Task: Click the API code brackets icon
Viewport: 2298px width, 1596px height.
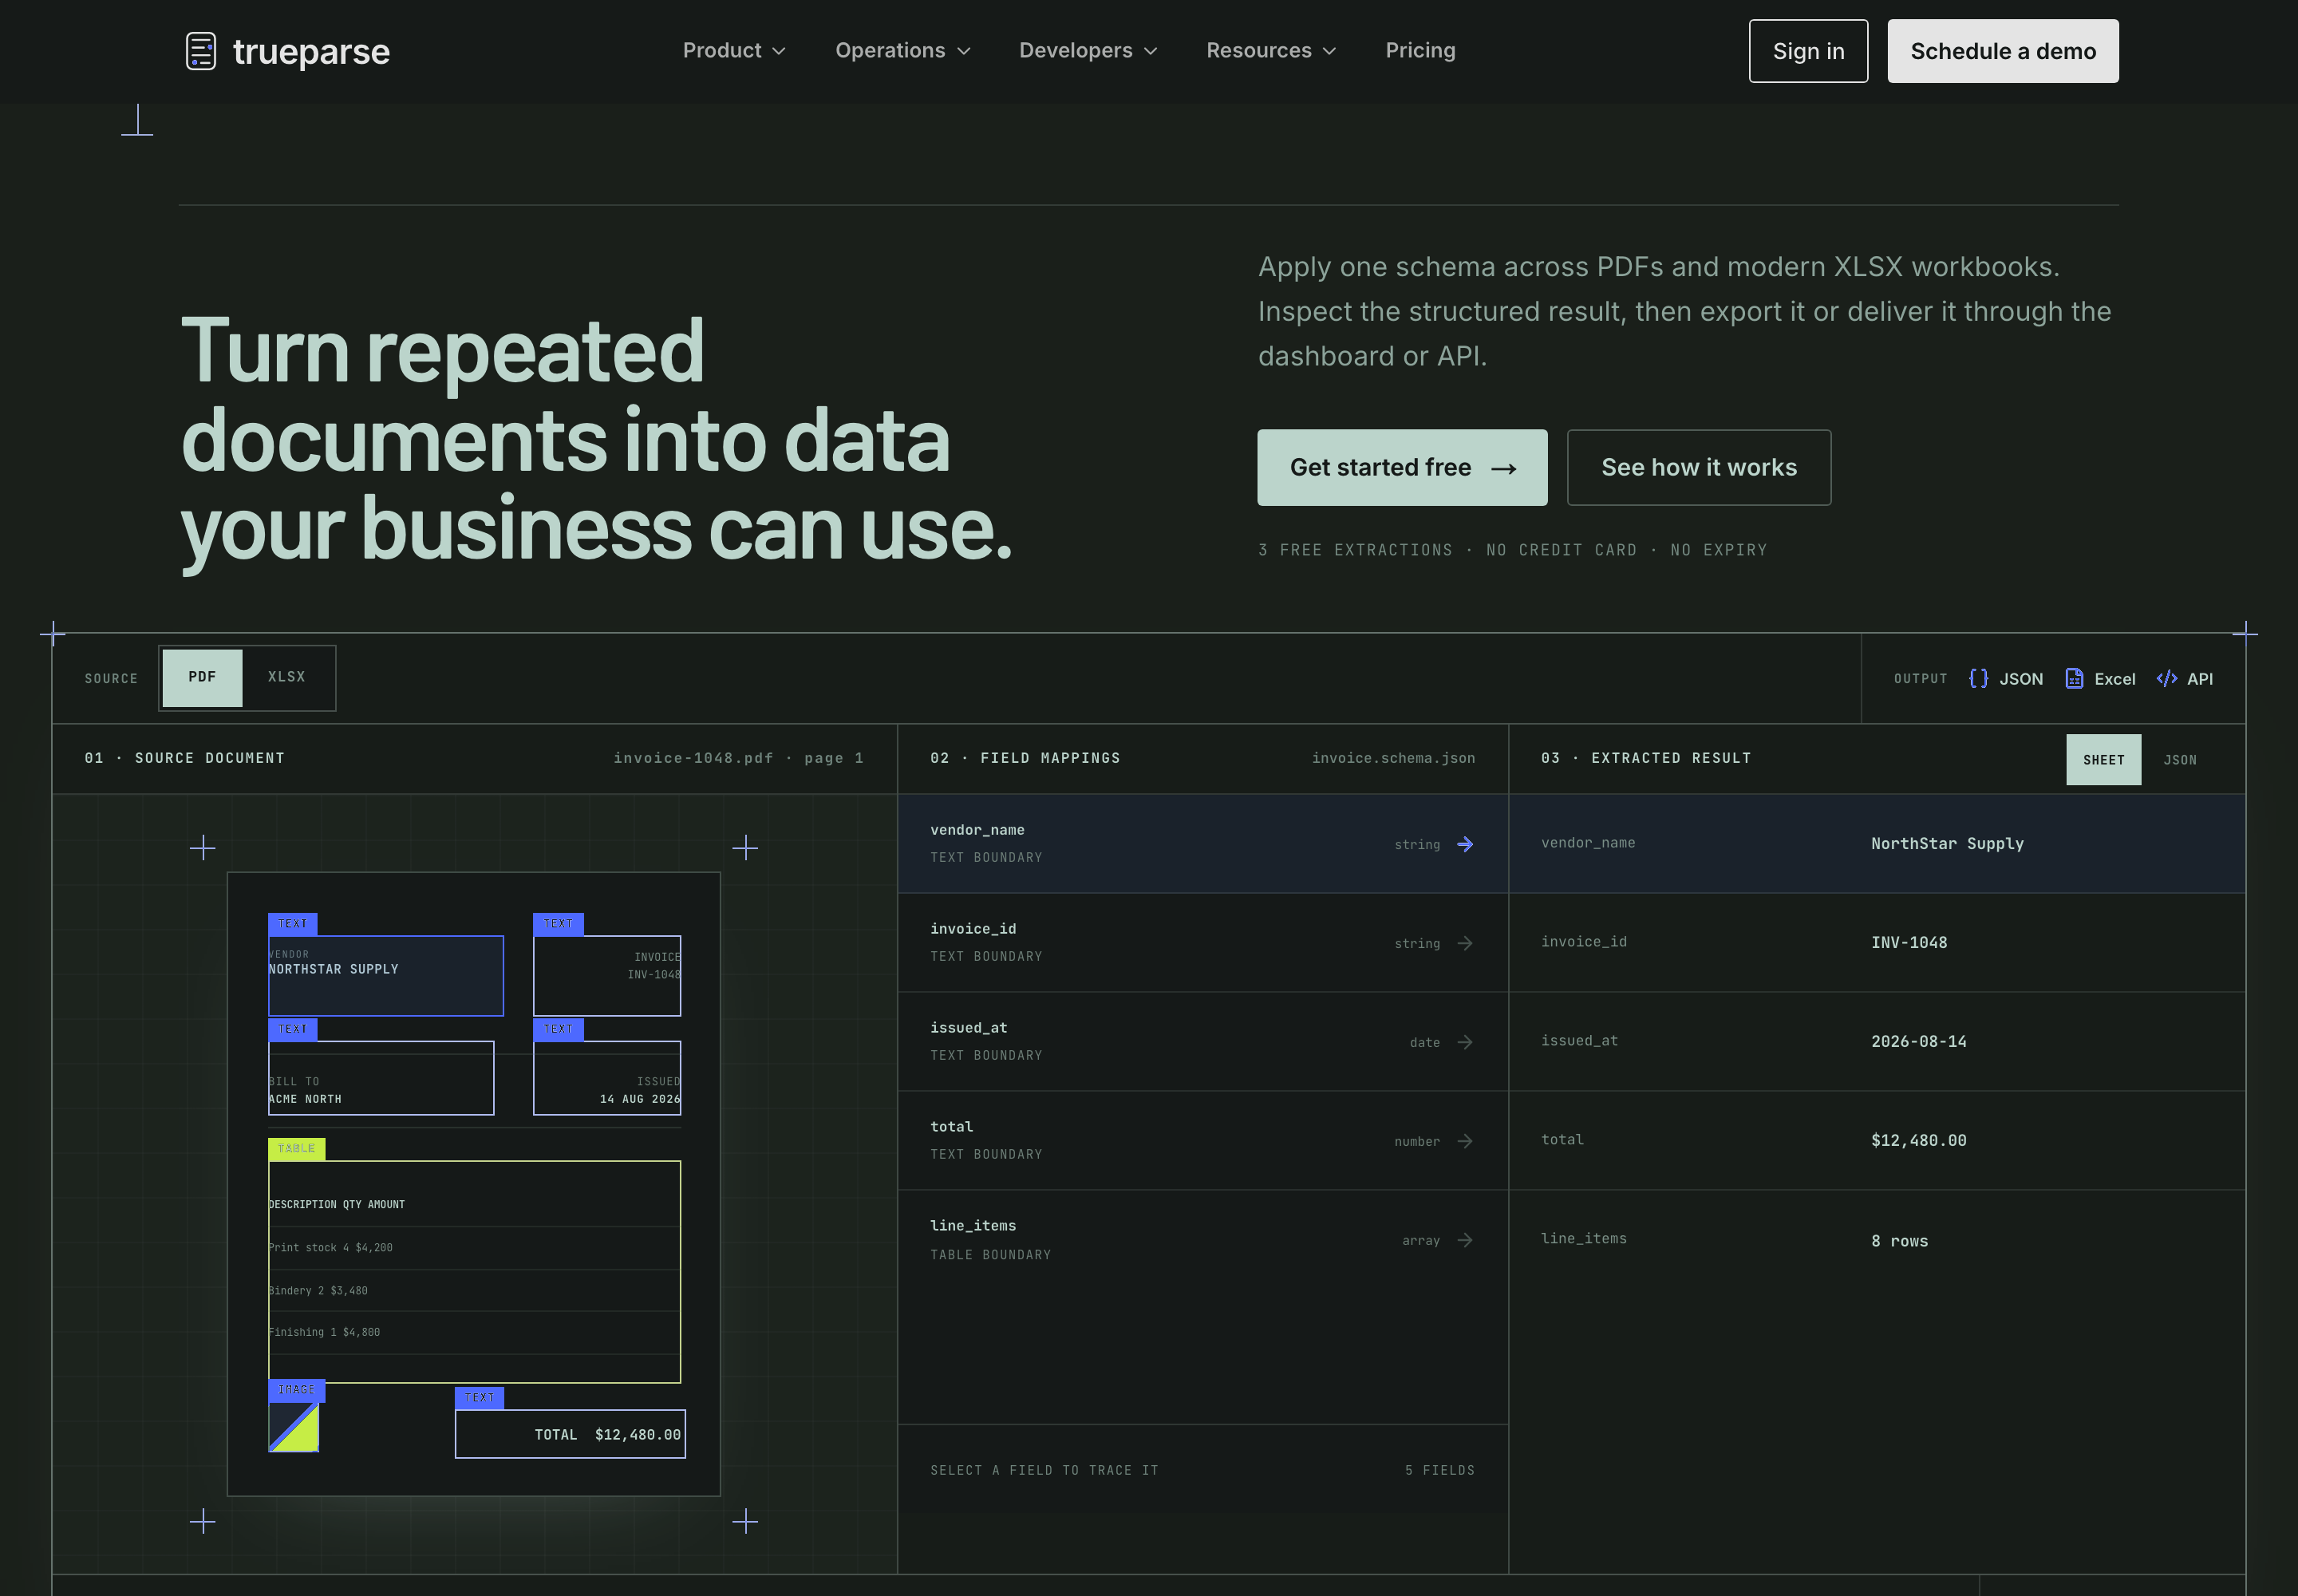Action: [x=2166, y=678]
